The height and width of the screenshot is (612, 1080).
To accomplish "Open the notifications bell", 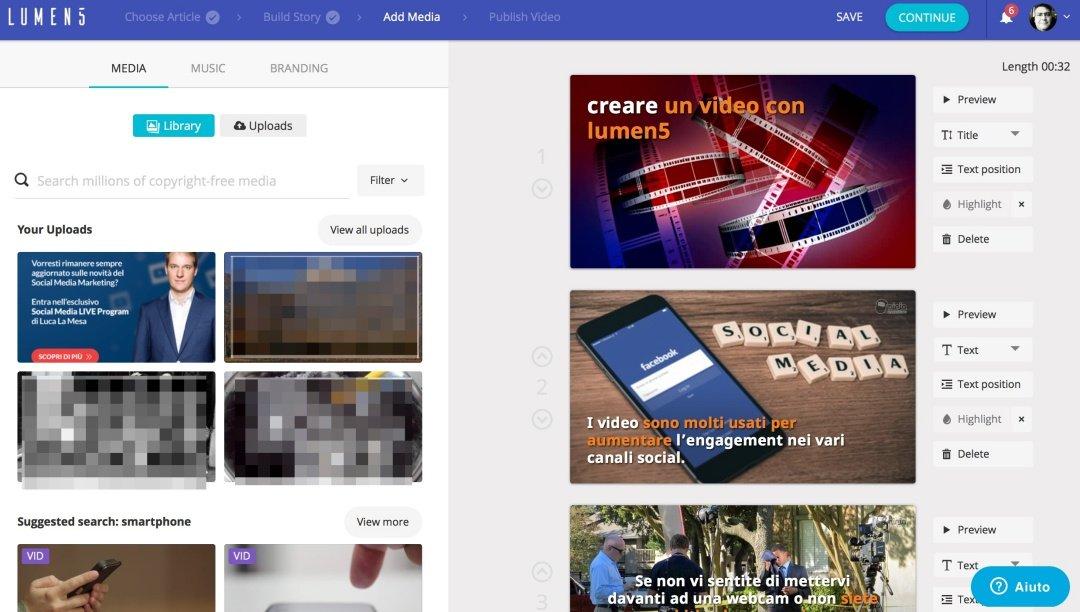I will pos(1006,17).
